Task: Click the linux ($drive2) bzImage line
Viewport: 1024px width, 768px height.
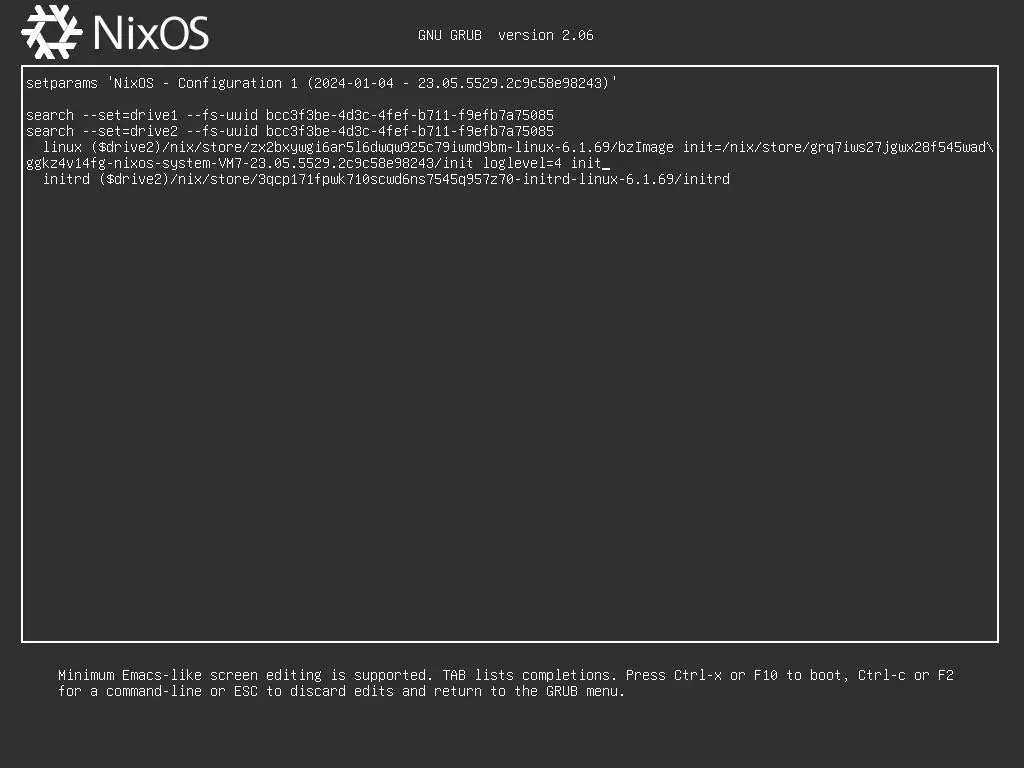Action: pos(518,147)
